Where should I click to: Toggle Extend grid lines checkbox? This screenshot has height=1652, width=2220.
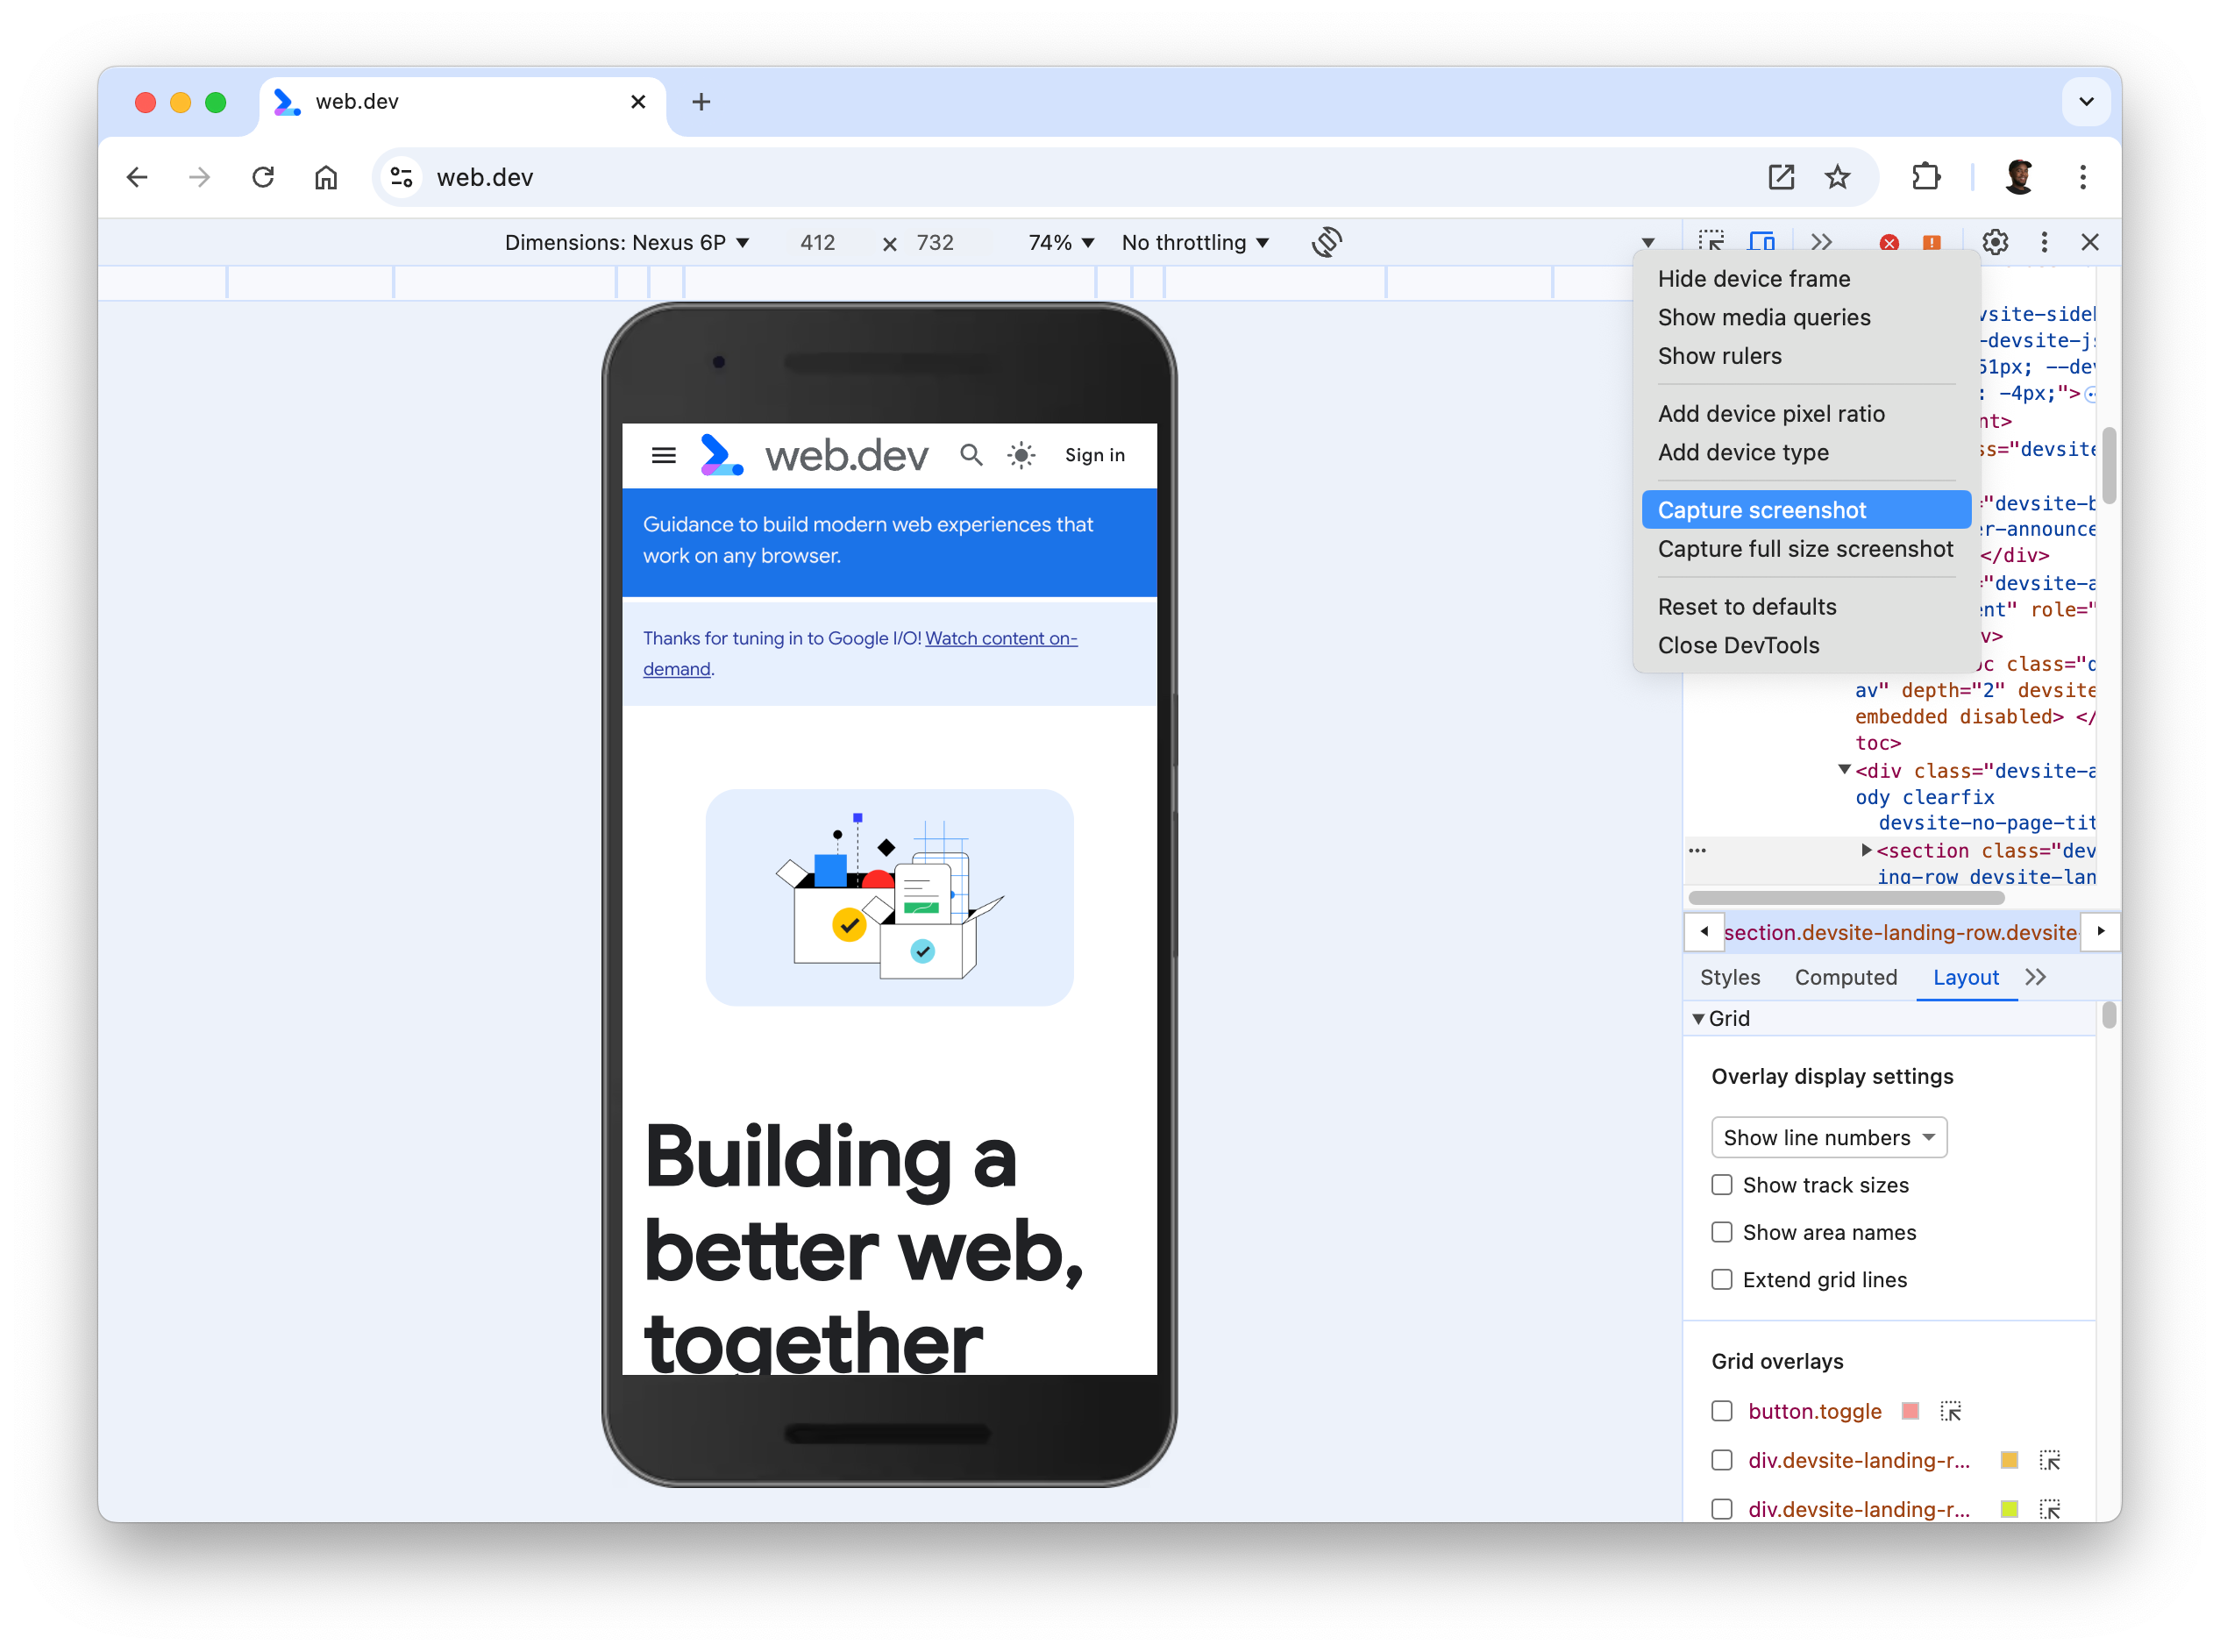(1722, 1280)
